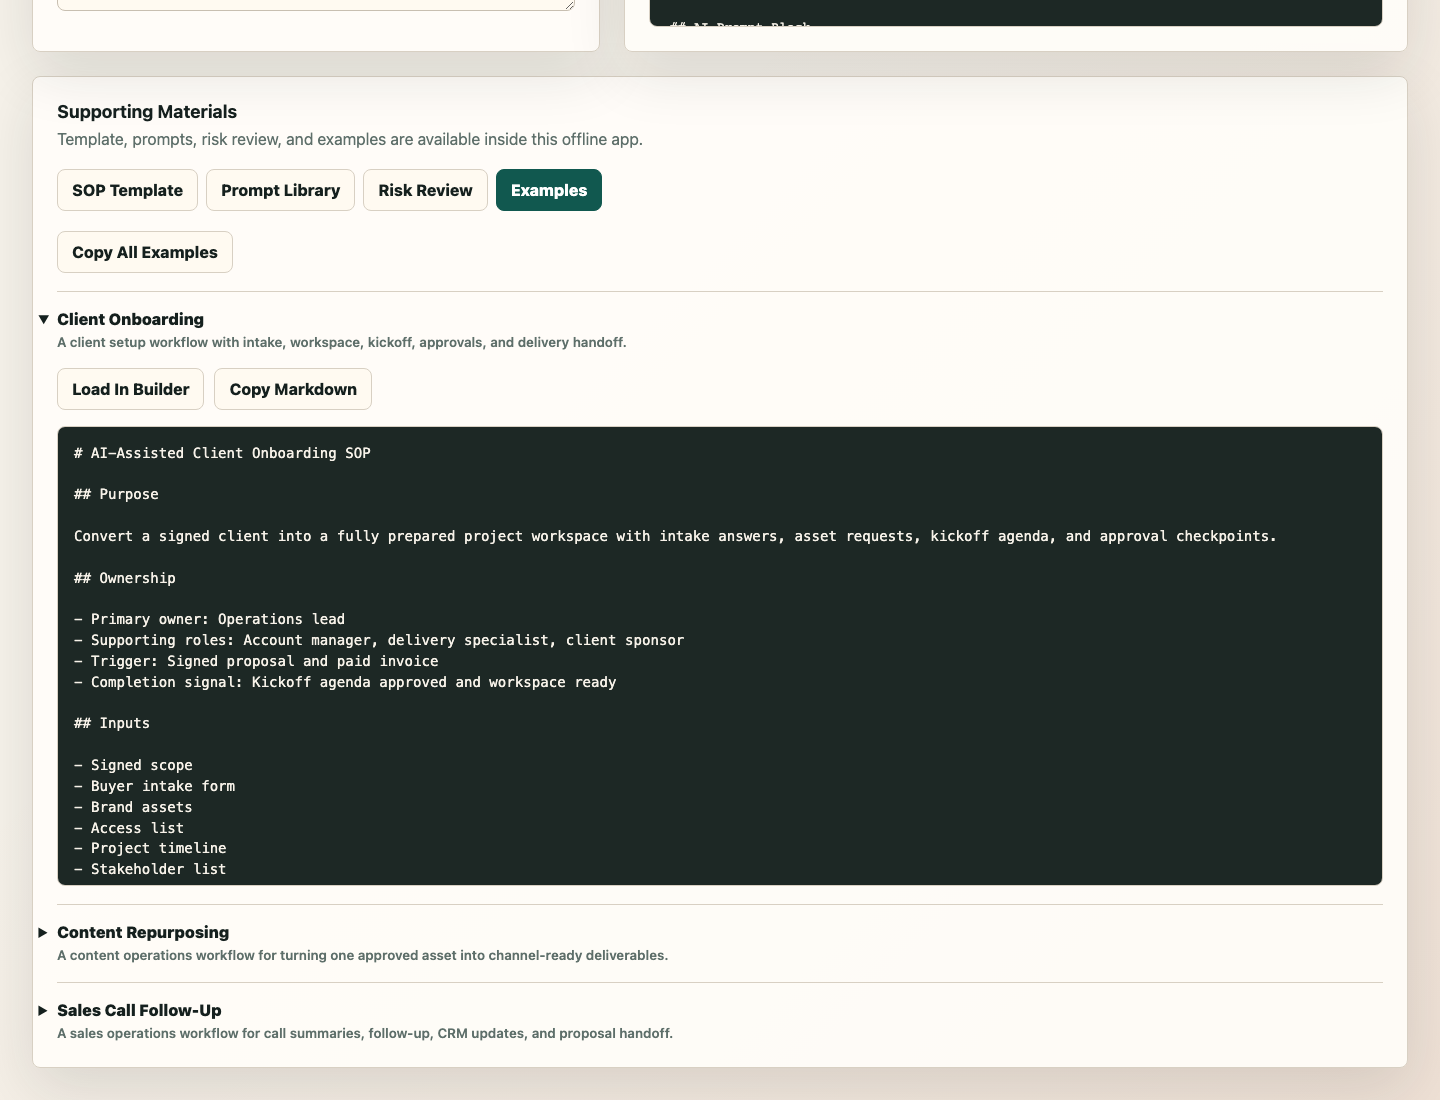
Task: Collapse the Client Onboarding section
Action: [130, 319]
